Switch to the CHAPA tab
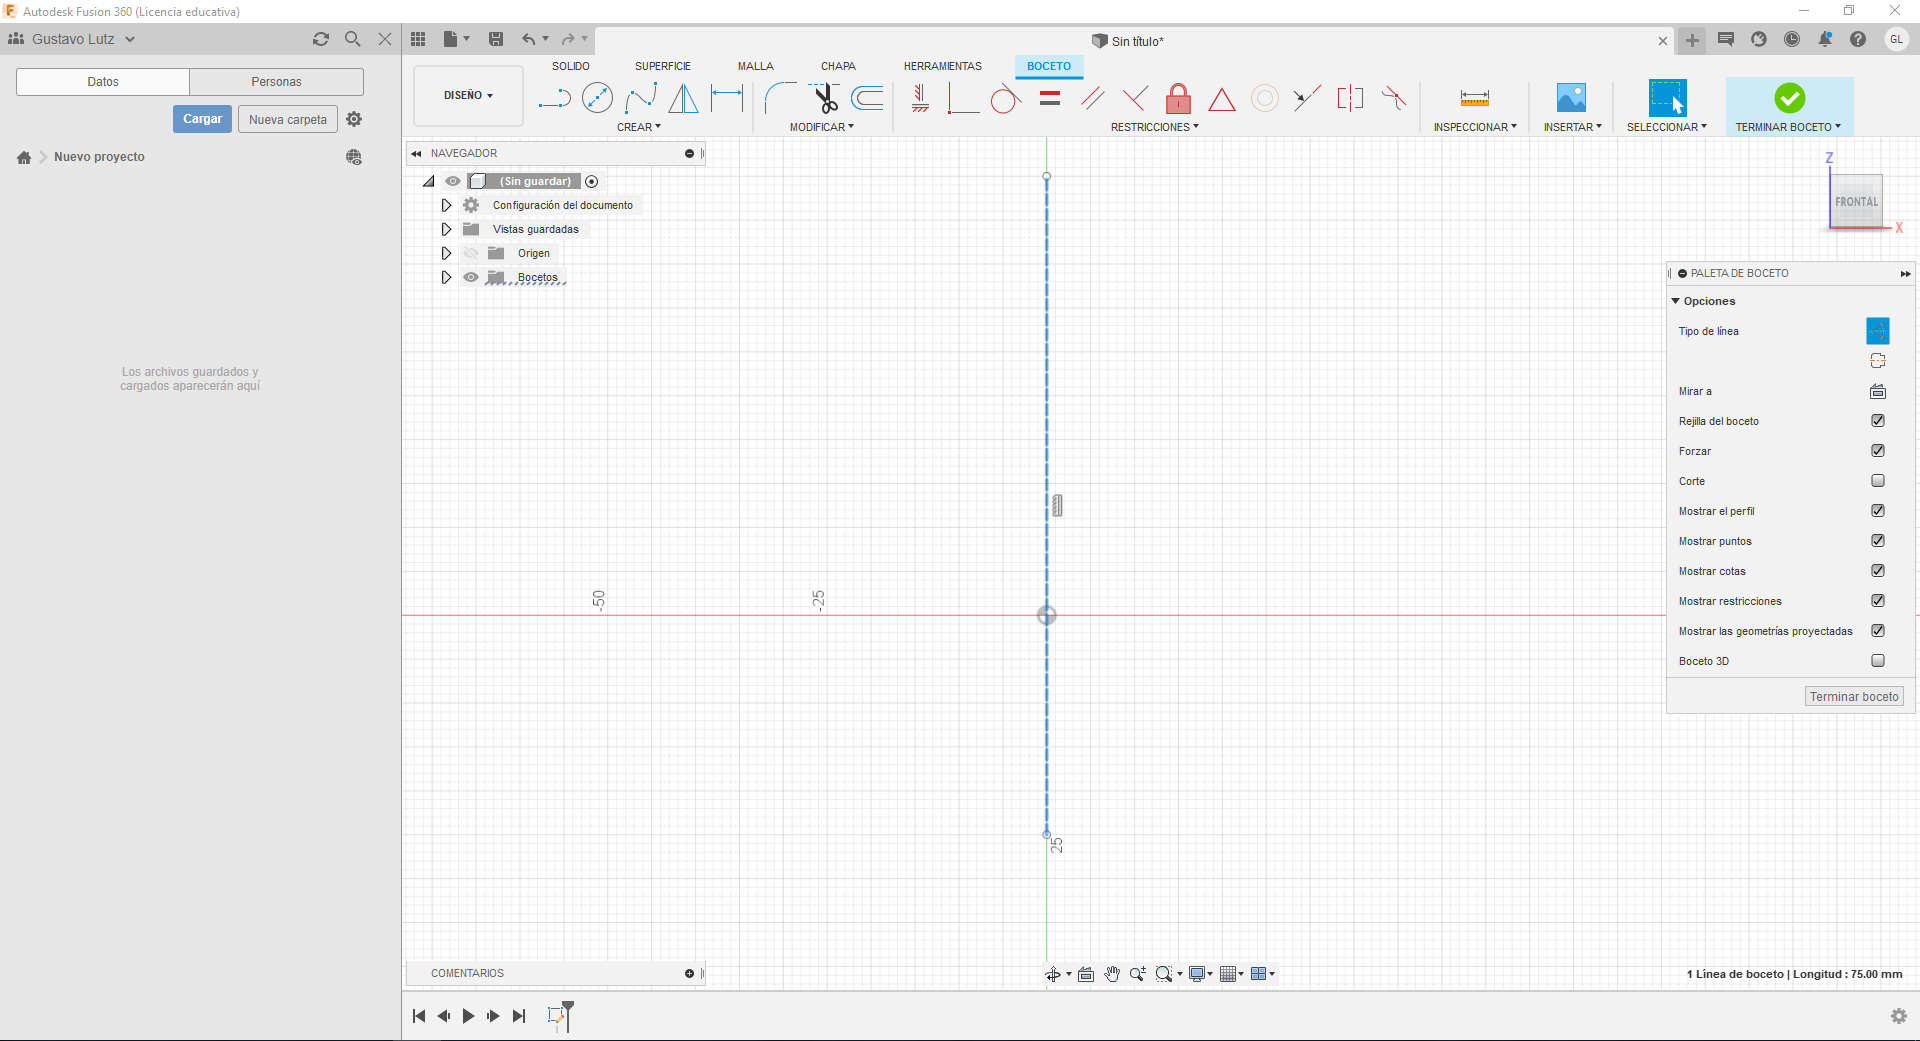This screenshot has height=1041, width=1920. pyautogui.click(x=838, y=66)
